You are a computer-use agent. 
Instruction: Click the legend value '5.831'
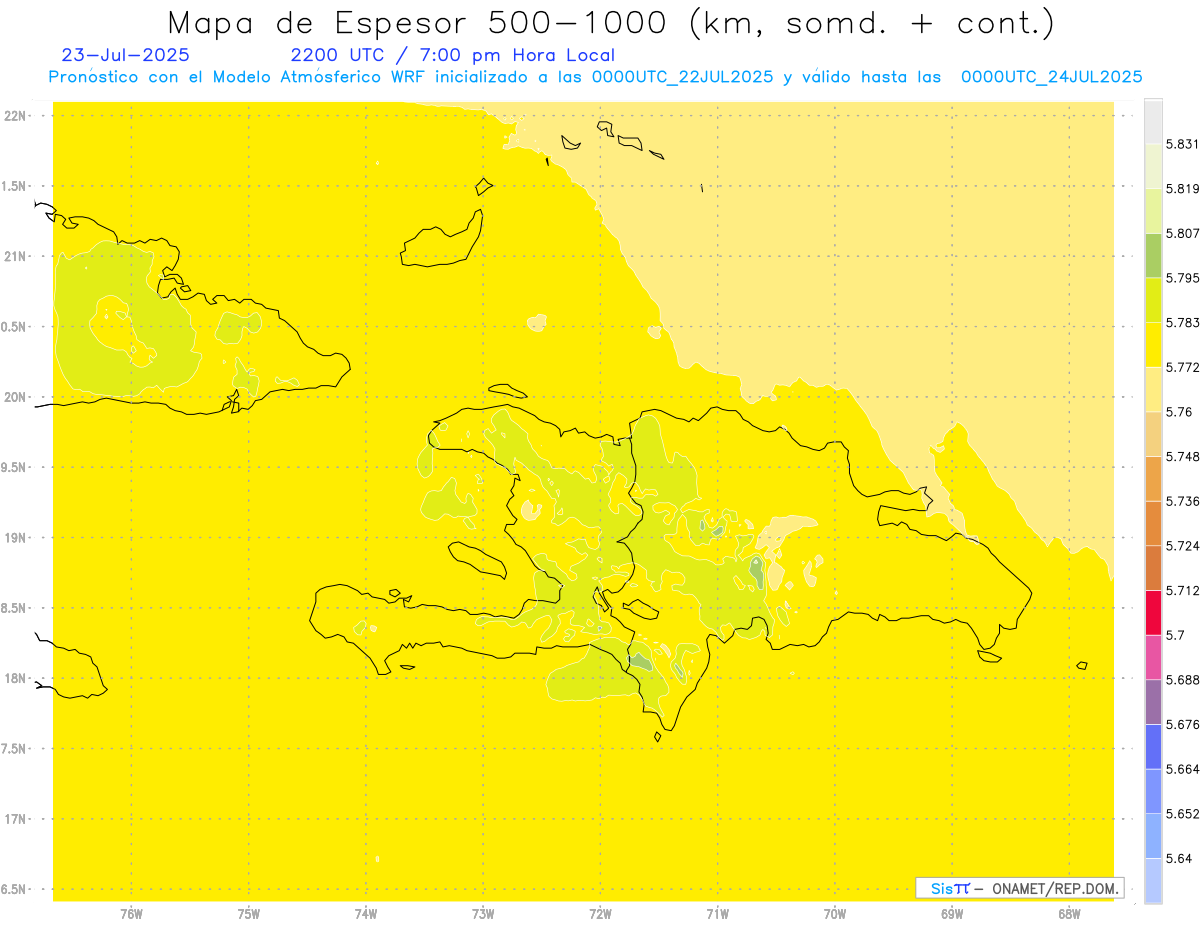click(1183, 144)
